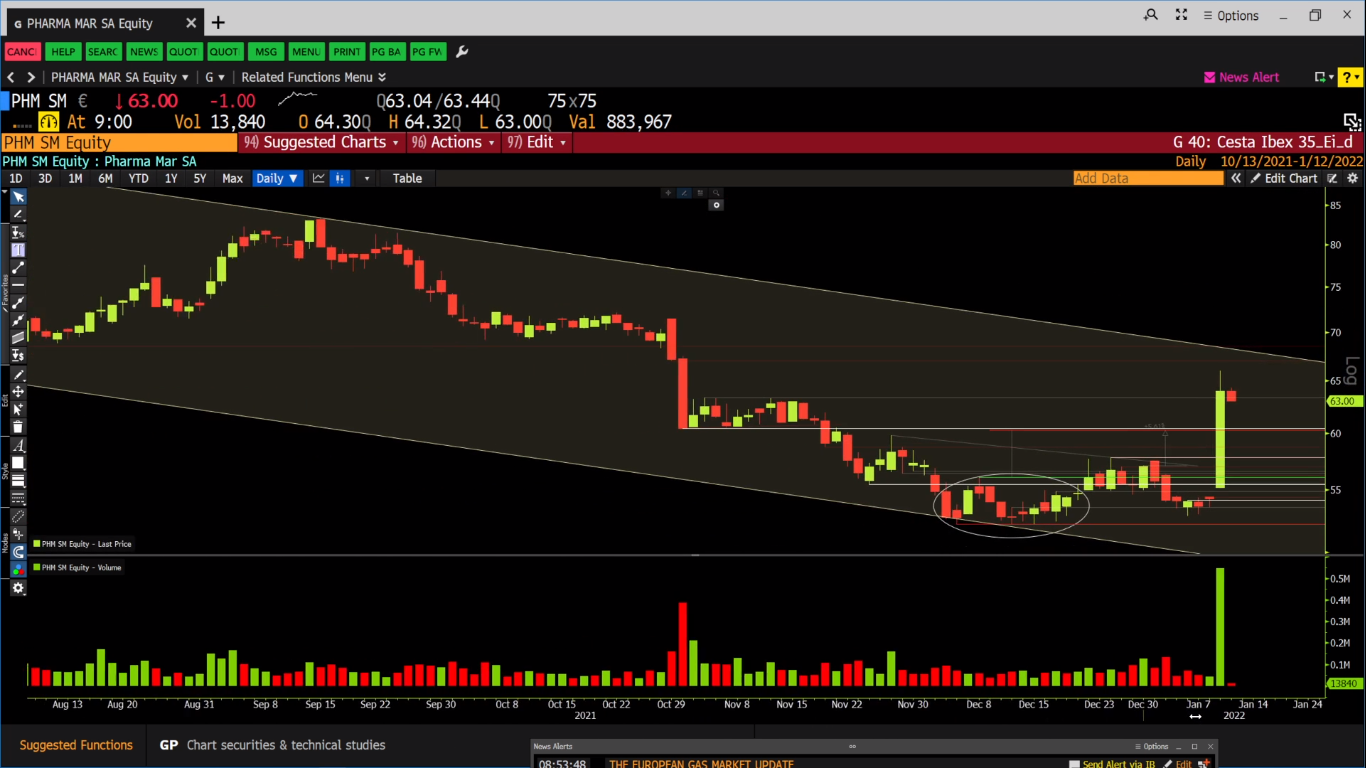
Task: Click the red CANC button
Action: point(22,51)
